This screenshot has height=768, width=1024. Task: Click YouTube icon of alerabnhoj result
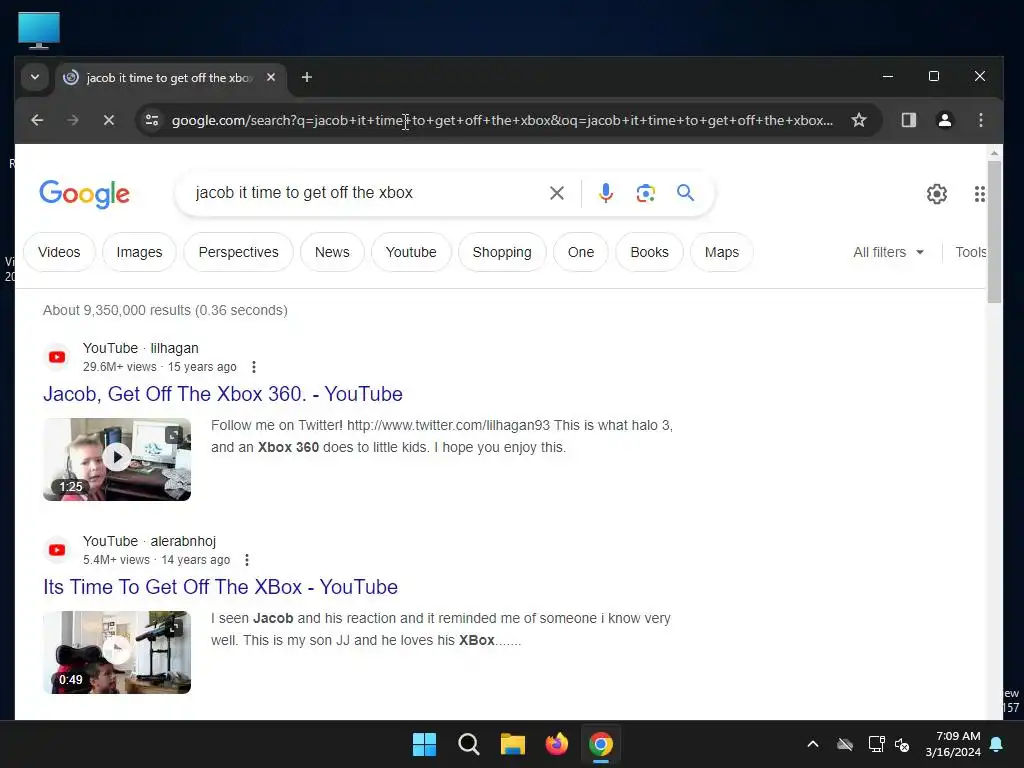click(x=57, y=550)
